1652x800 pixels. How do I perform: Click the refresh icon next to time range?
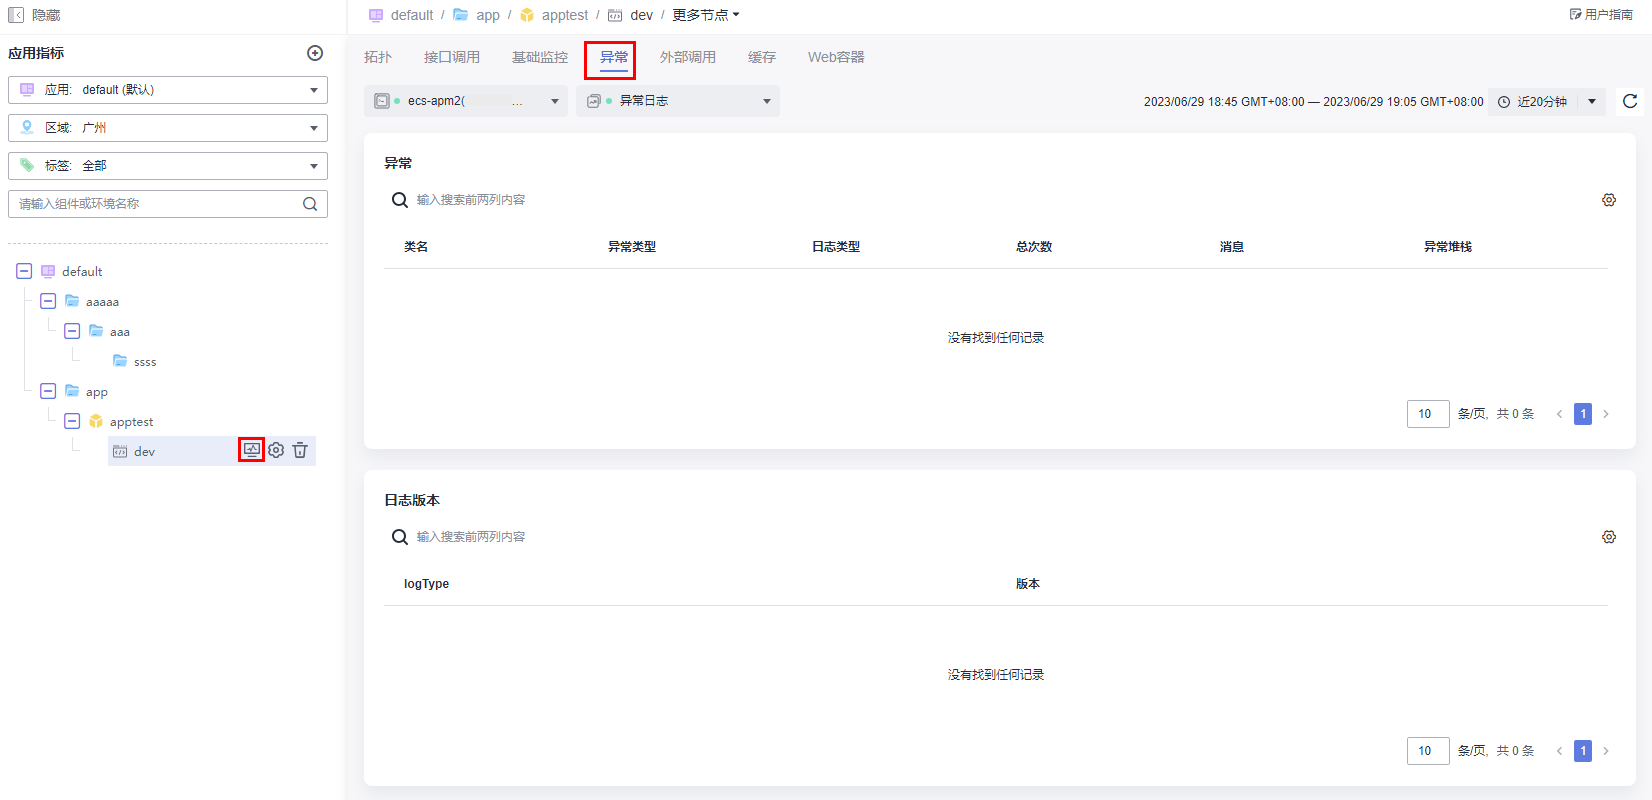[1630, 101]
